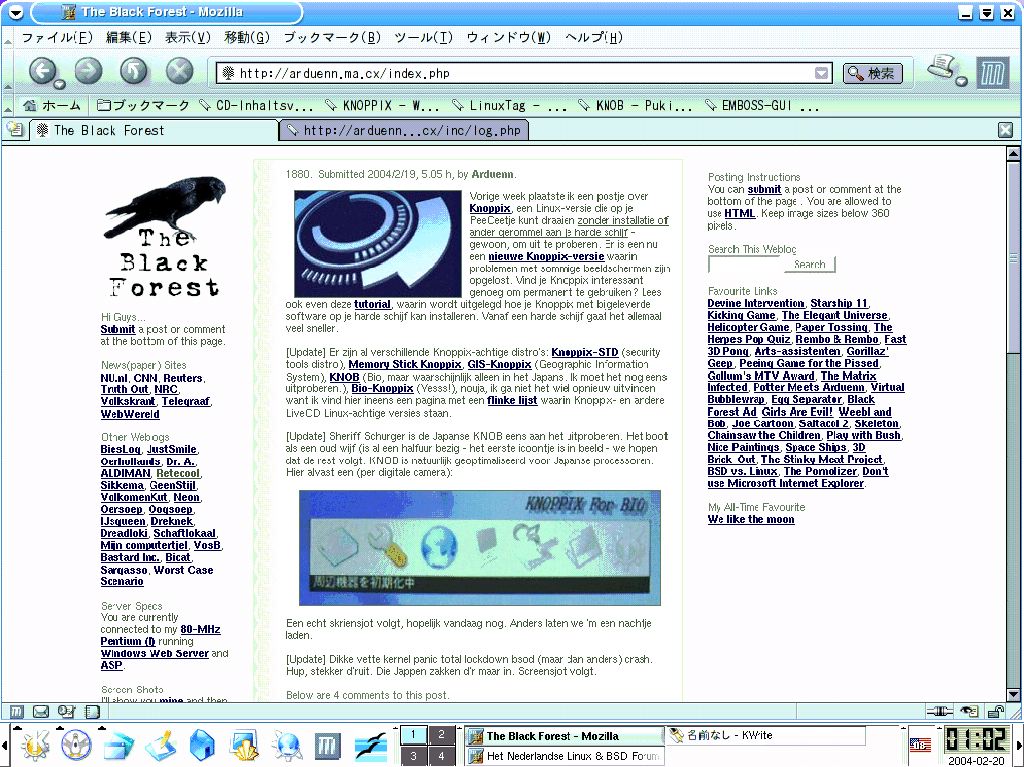The width and height of the screenshot is (1024, 767).
Task: Open the ツール menu
Action: tap(423, 37)
